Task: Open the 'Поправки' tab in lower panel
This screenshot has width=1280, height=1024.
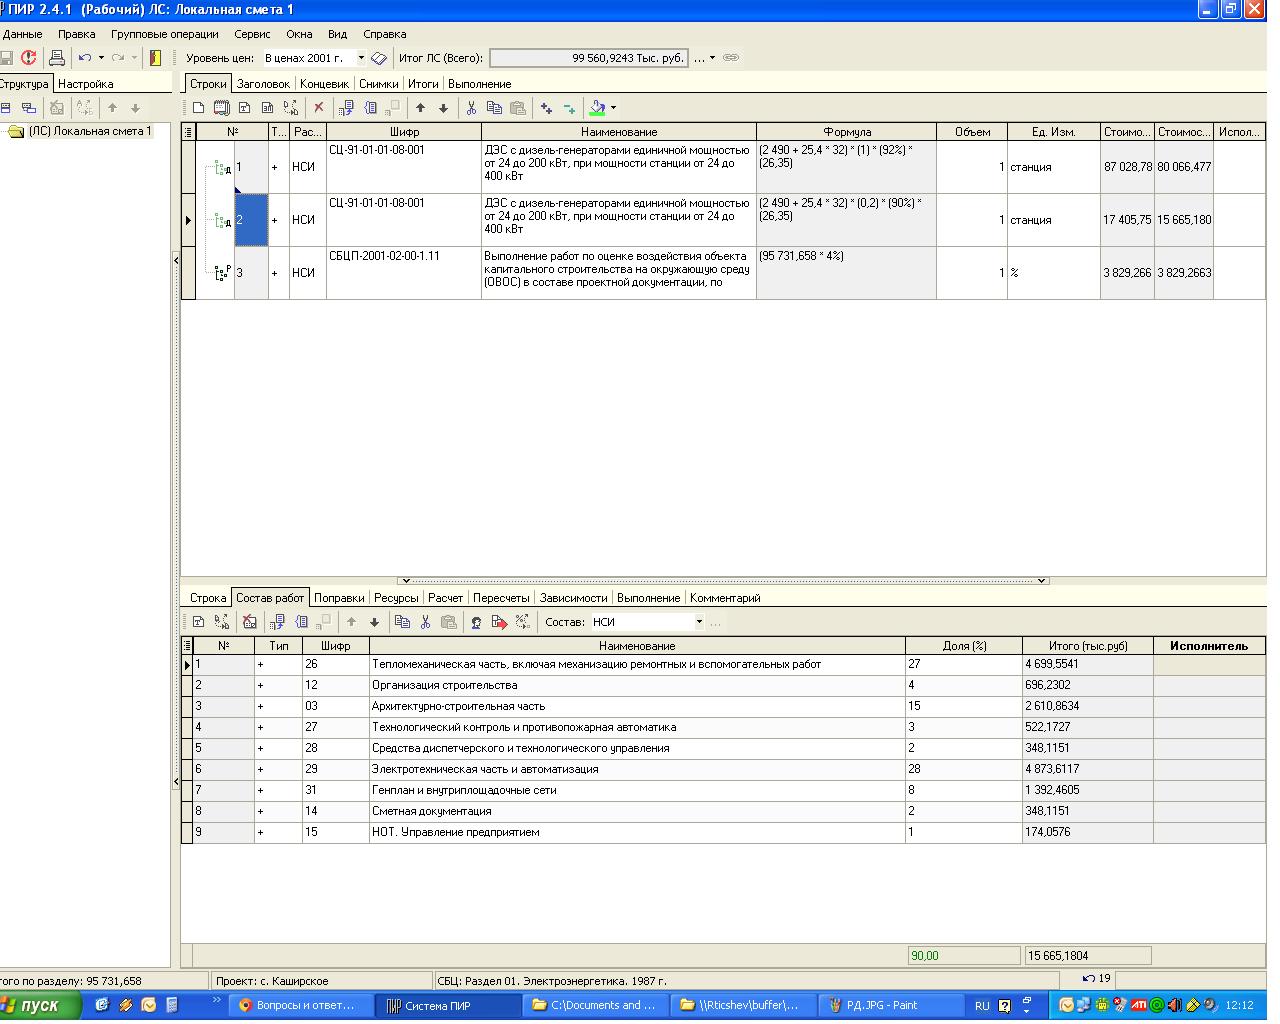Action: pyautogui.click(x=339, y=598)
